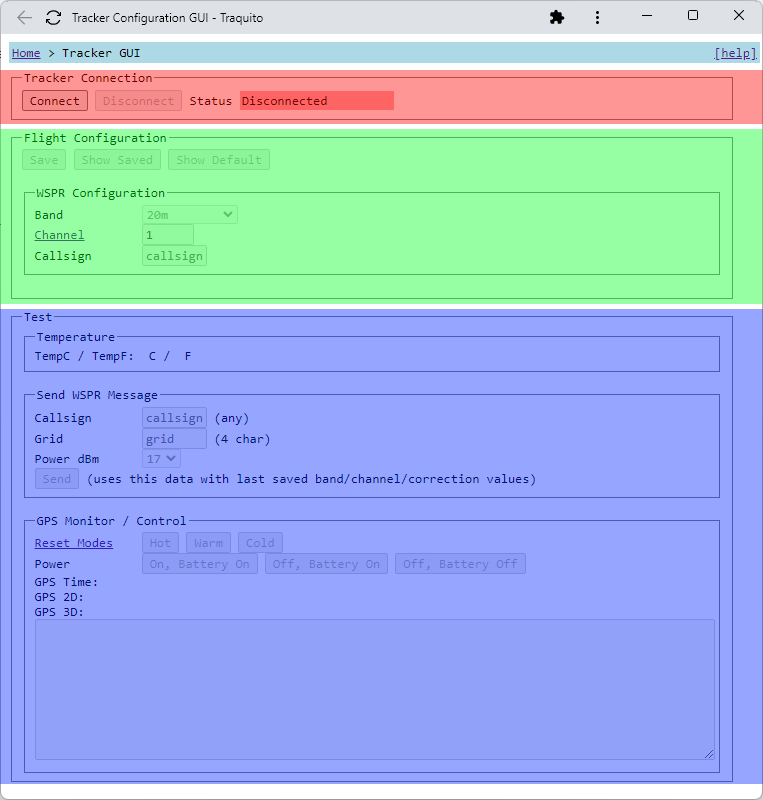The width and height of the screenshot is (763, 800).
Task: Open the extensions puzzle-piece icon
Action: point(557,18)
